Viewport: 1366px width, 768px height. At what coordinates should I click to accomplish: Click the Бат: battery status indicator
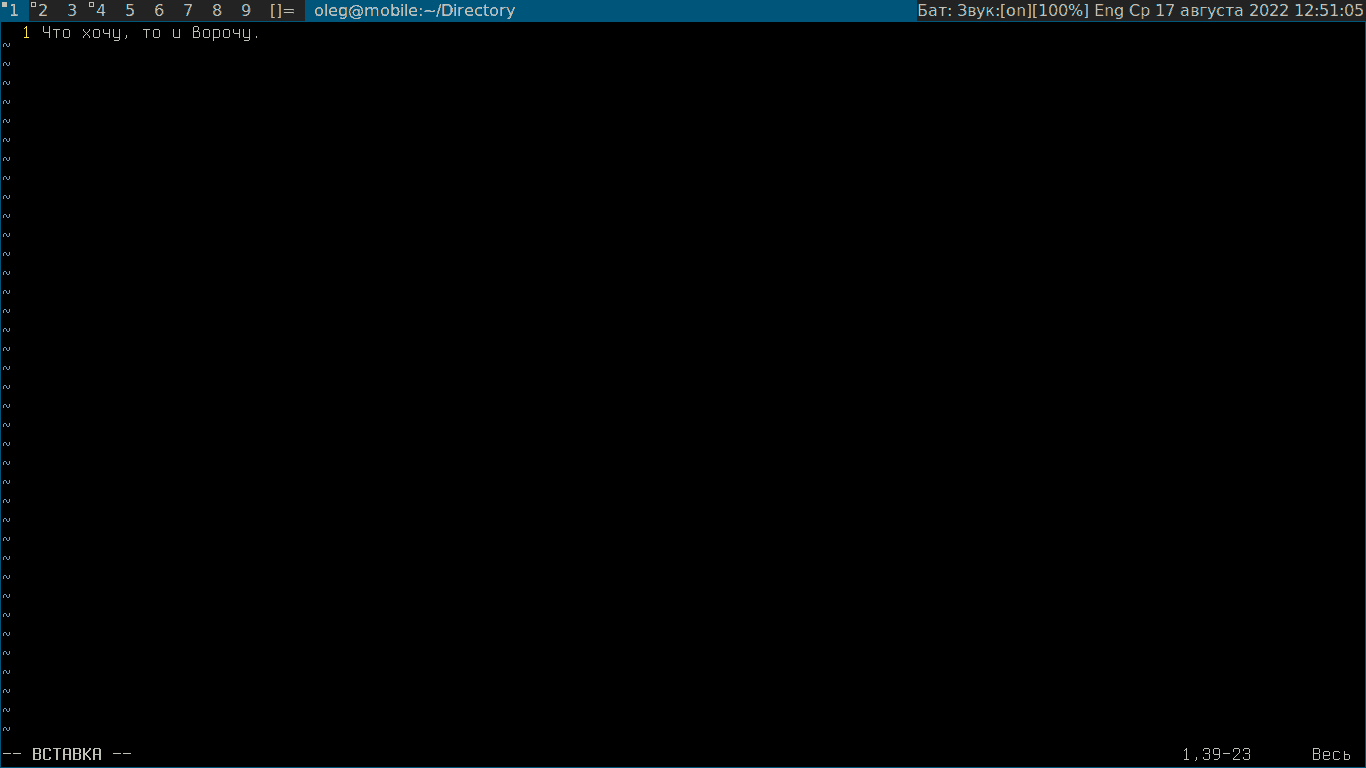click(x=935, y=11)
